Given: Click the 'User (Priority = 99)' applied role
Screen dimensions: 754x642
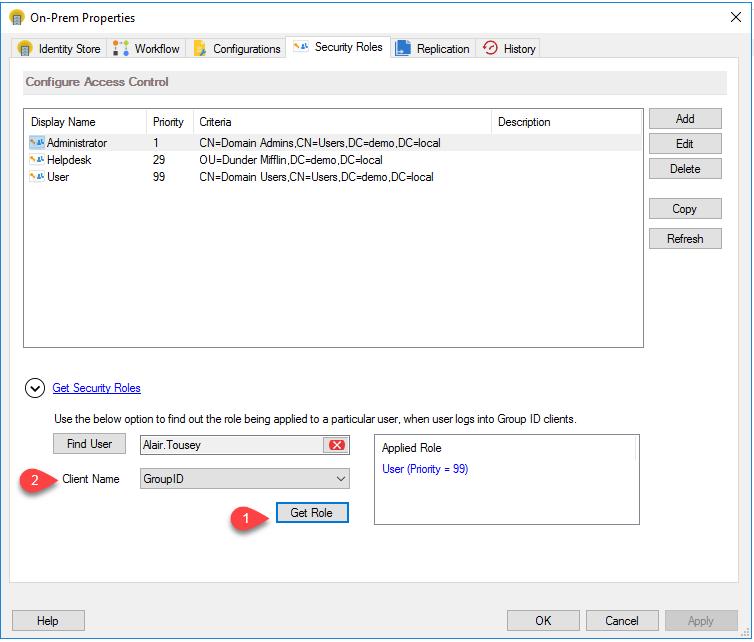Looking at the screenshot, I should tap(425, 469).
